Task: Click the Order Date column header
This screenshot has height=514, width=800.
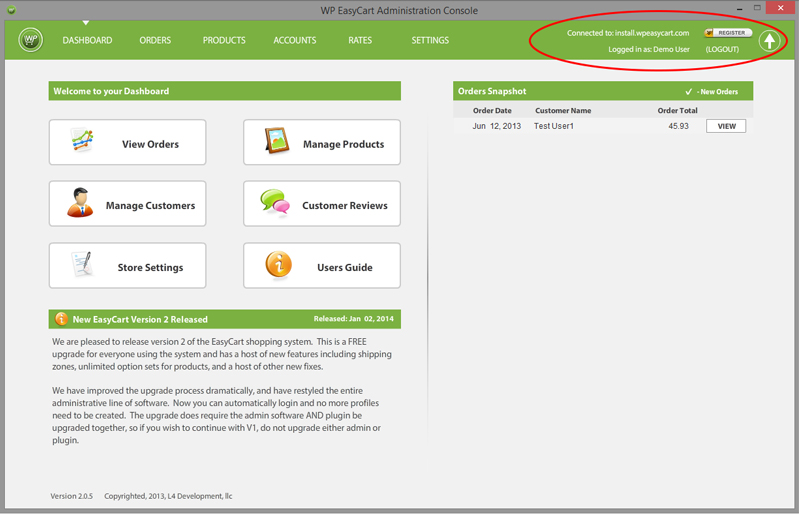Action: click(x=492, y=110)
